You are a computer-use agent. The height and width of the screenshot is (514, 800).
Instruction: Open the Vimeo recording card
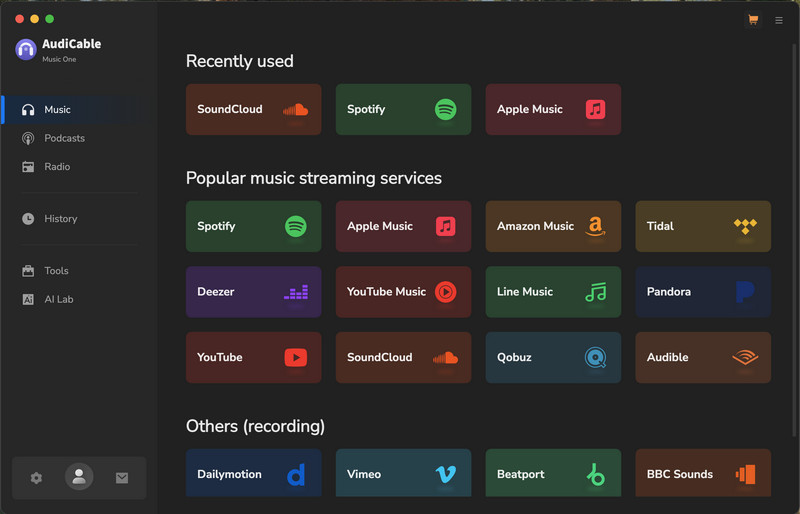click(x=404, y=473)
